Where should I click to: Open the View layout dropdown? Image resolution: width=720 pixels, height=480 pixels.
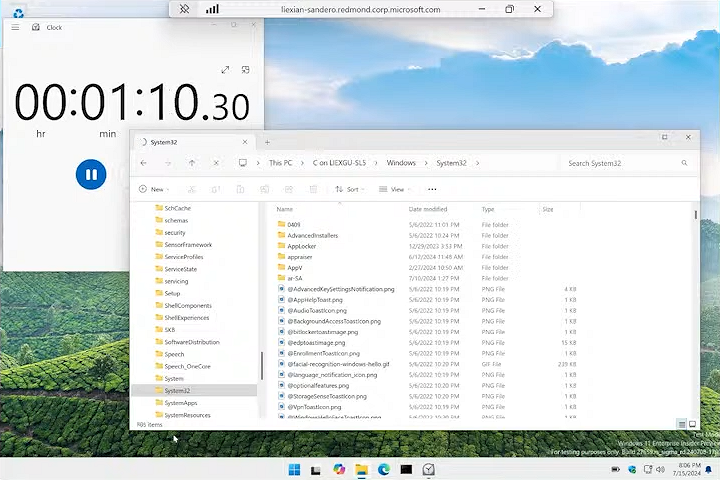click(x=397, y=189)
